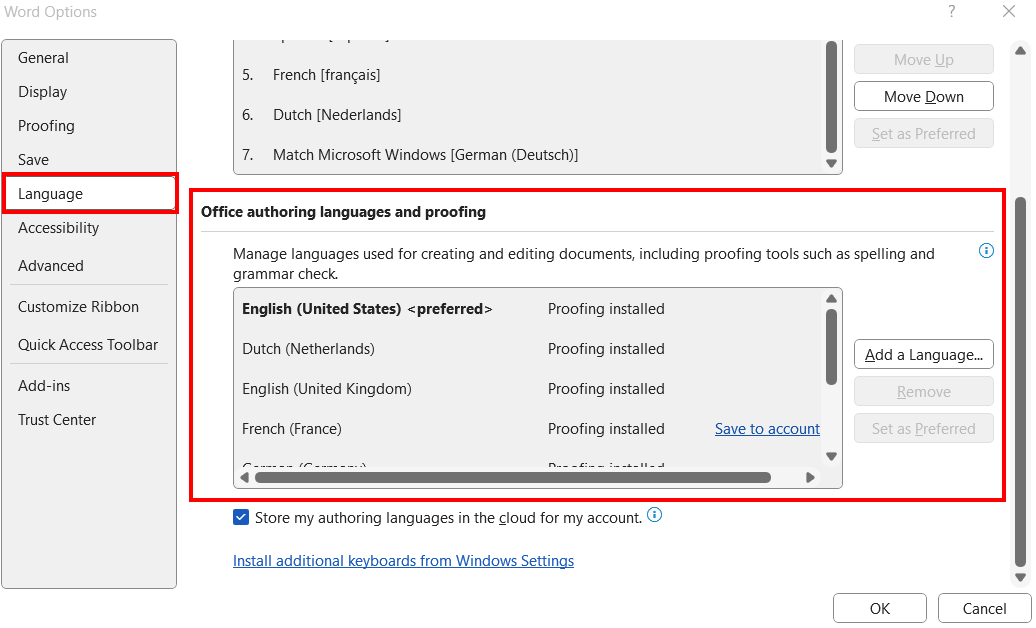The height and width of the screenshot is (628, 1036).
Task: Select Match Microsoft Windows [German (Deutsch)] entry
Action: click(x=529, y=155)
